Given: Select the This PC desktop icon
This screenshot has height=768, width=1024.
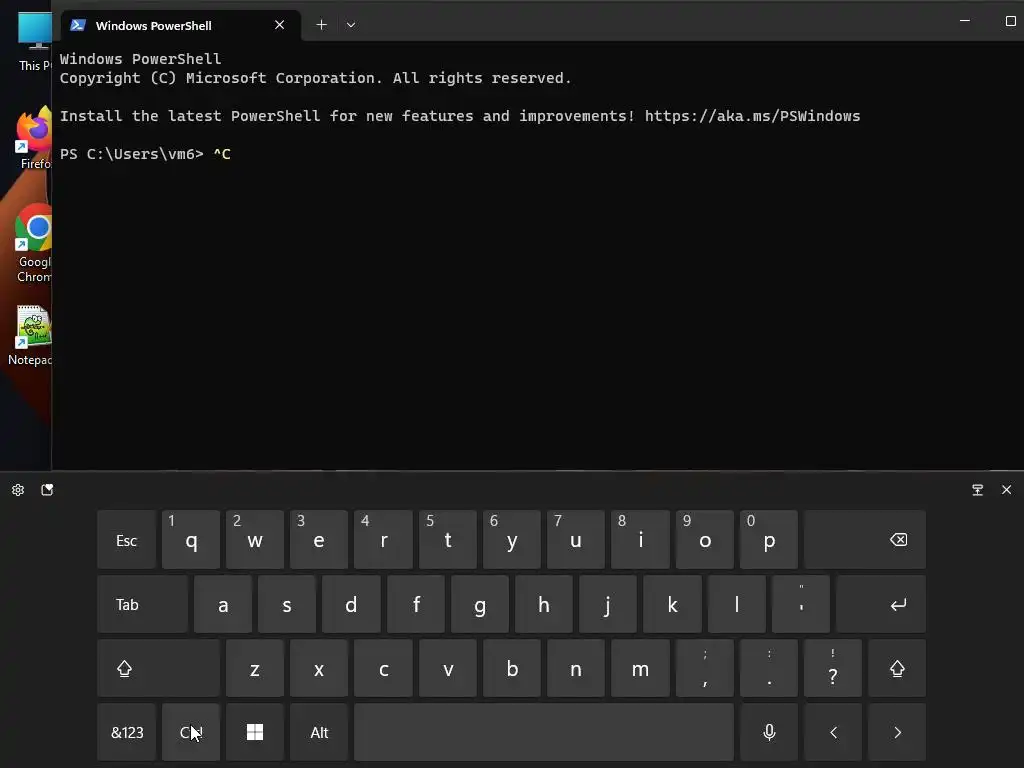Looking at the screenshot, I should click(35, 40).
